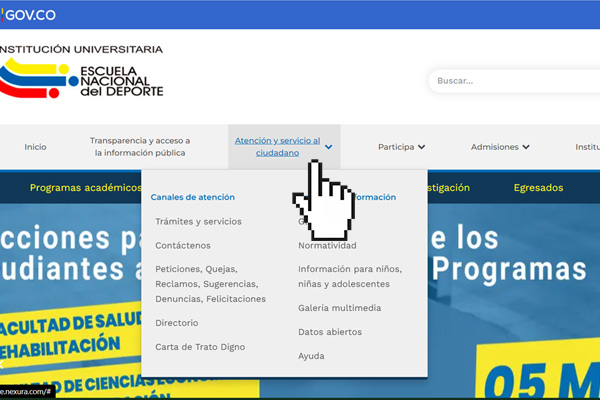Viewport: 600px width, 400px height.
Task: Open Datos abiertos link
Action: click(330, 332)
